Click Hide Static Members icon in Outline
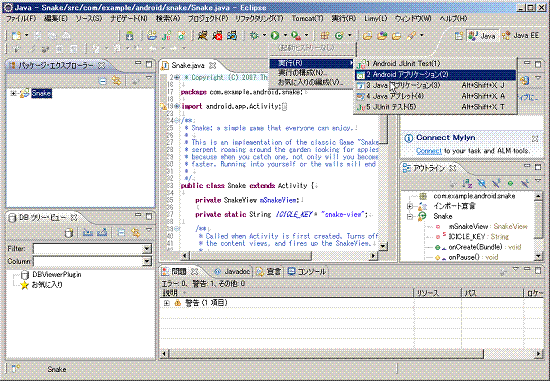This screenshot has height=381, width=550. tap(496, 183)
